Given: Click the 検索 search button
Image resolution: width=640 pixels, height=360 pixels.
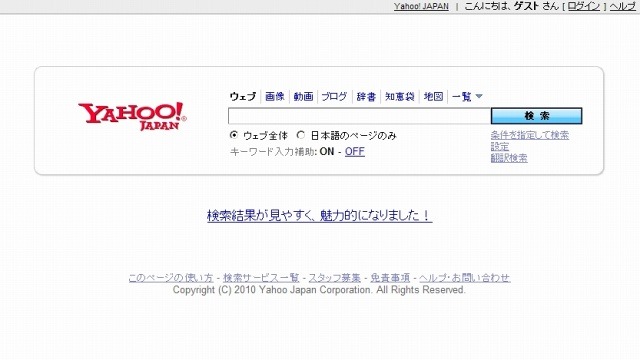Looking at the screenshot, I should click(x=536, y=116).
